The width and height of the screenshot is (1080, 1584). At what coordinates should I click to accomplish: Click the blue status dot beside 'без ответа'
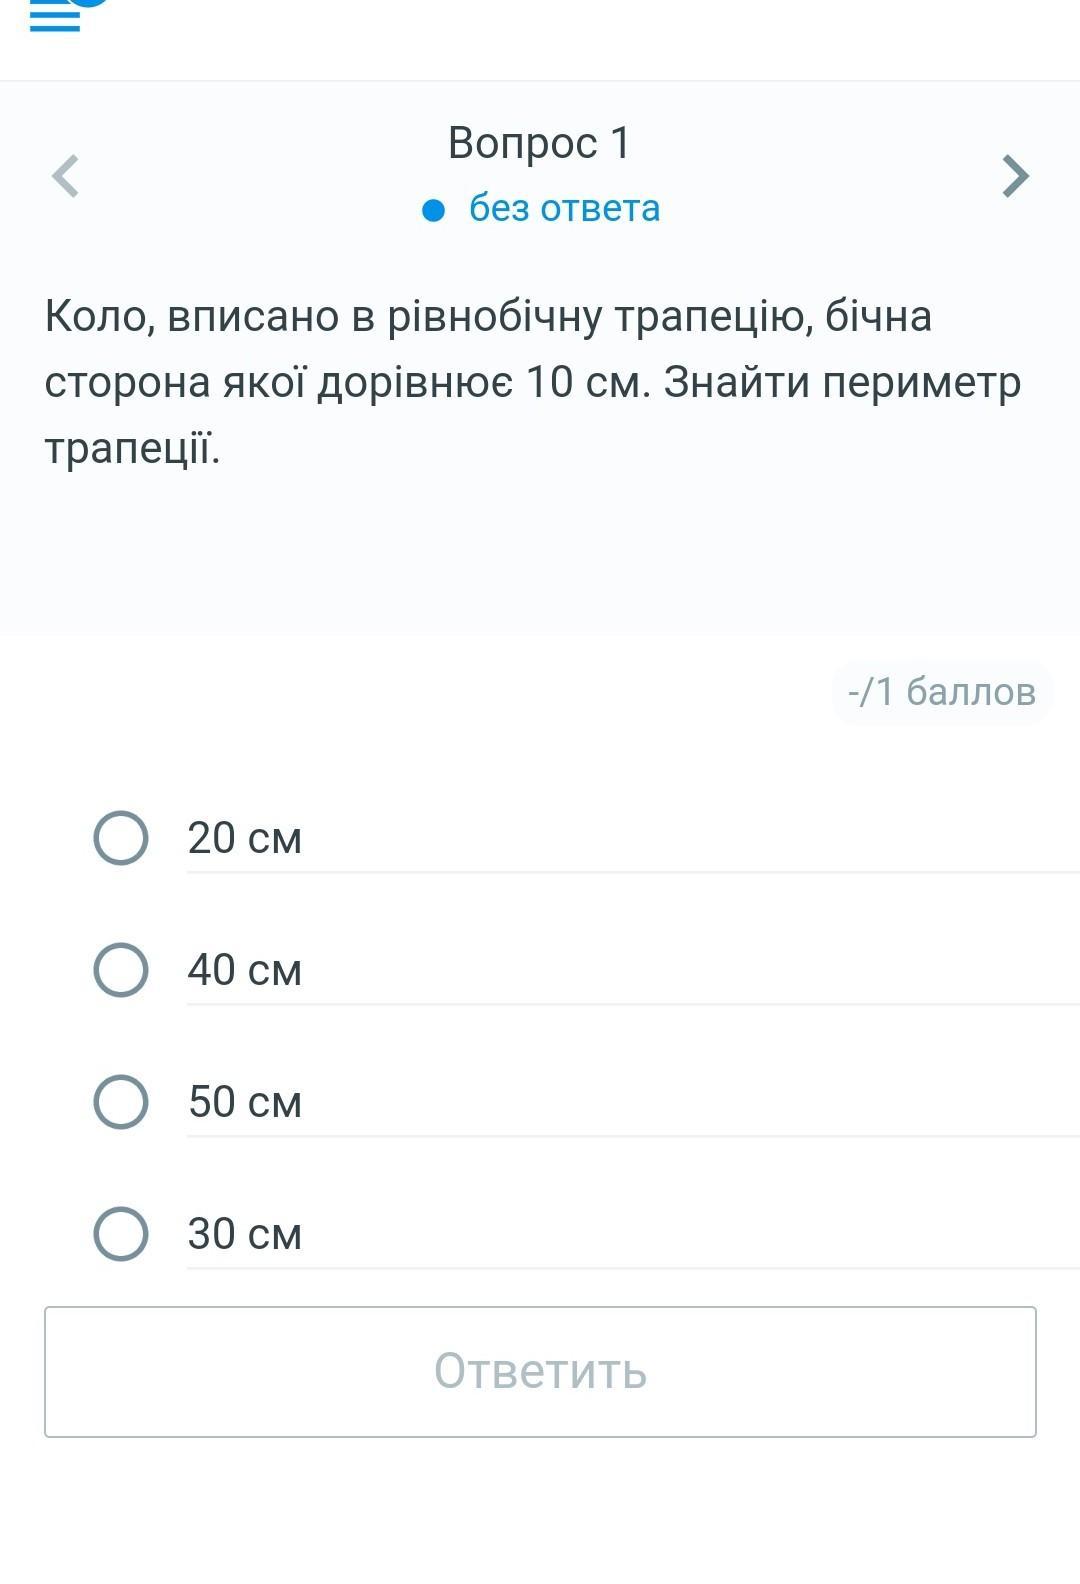[x=433, y=210]
